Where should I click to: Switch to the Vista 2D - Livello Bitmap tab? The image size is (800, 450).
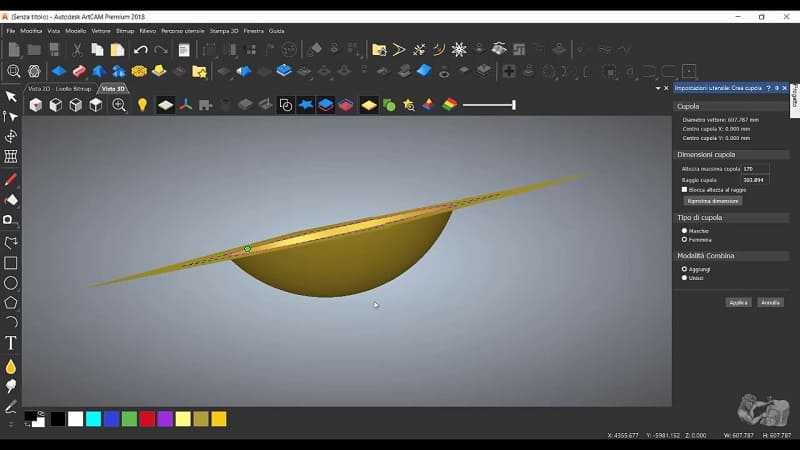pos(59,89)
